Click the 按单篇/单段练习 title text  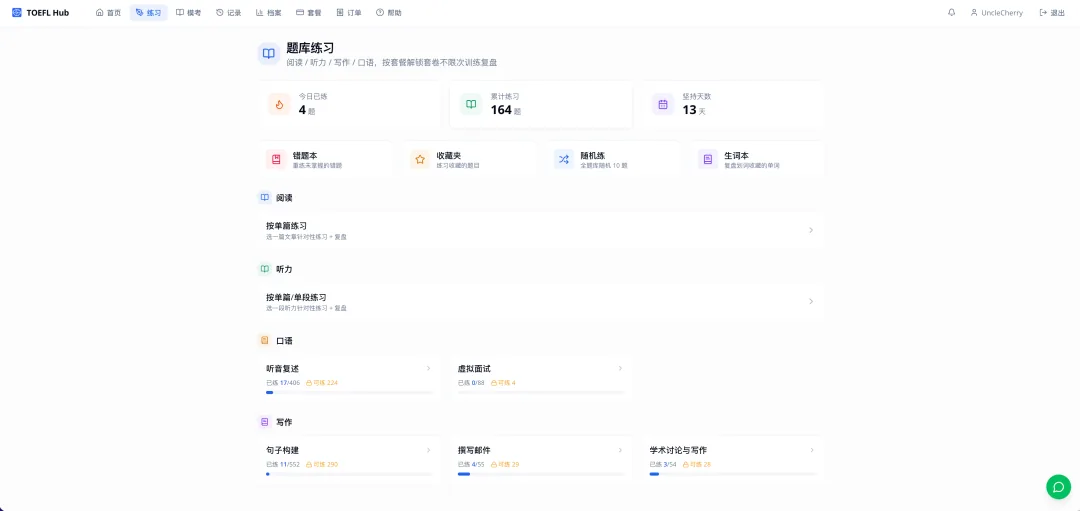(296, 298)
